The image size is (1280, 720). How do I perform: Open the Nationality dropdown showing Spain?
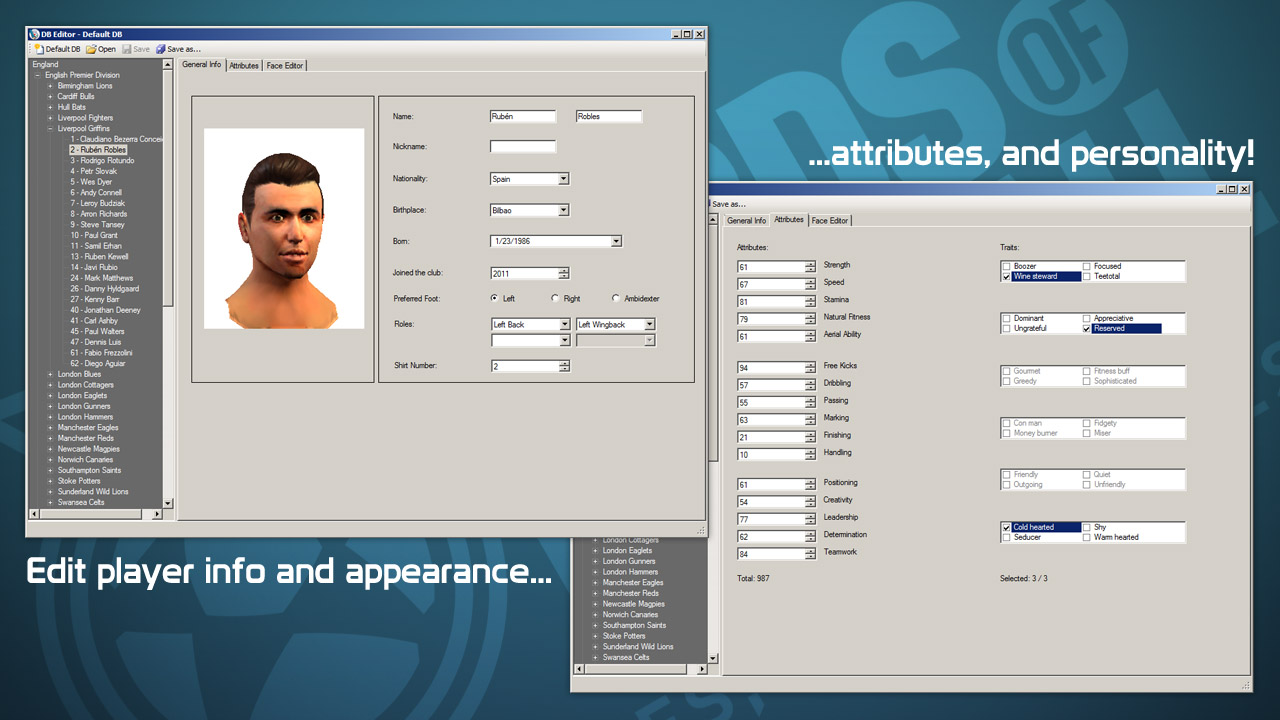point(563,179)
